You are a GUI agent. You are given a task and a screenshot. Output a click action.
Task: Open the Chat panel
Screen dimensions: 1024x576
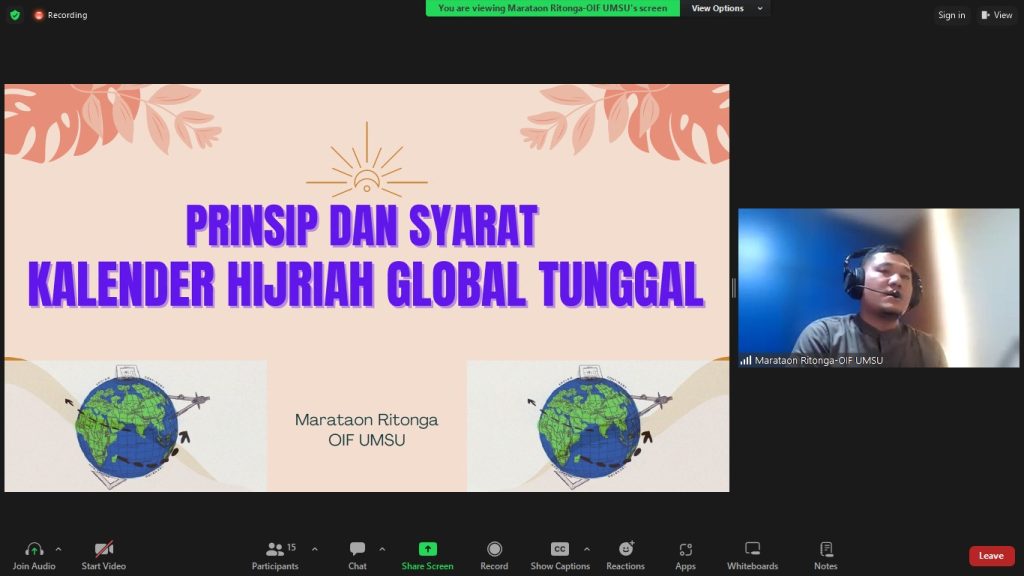pyautogui.click(x=357, y=555)
